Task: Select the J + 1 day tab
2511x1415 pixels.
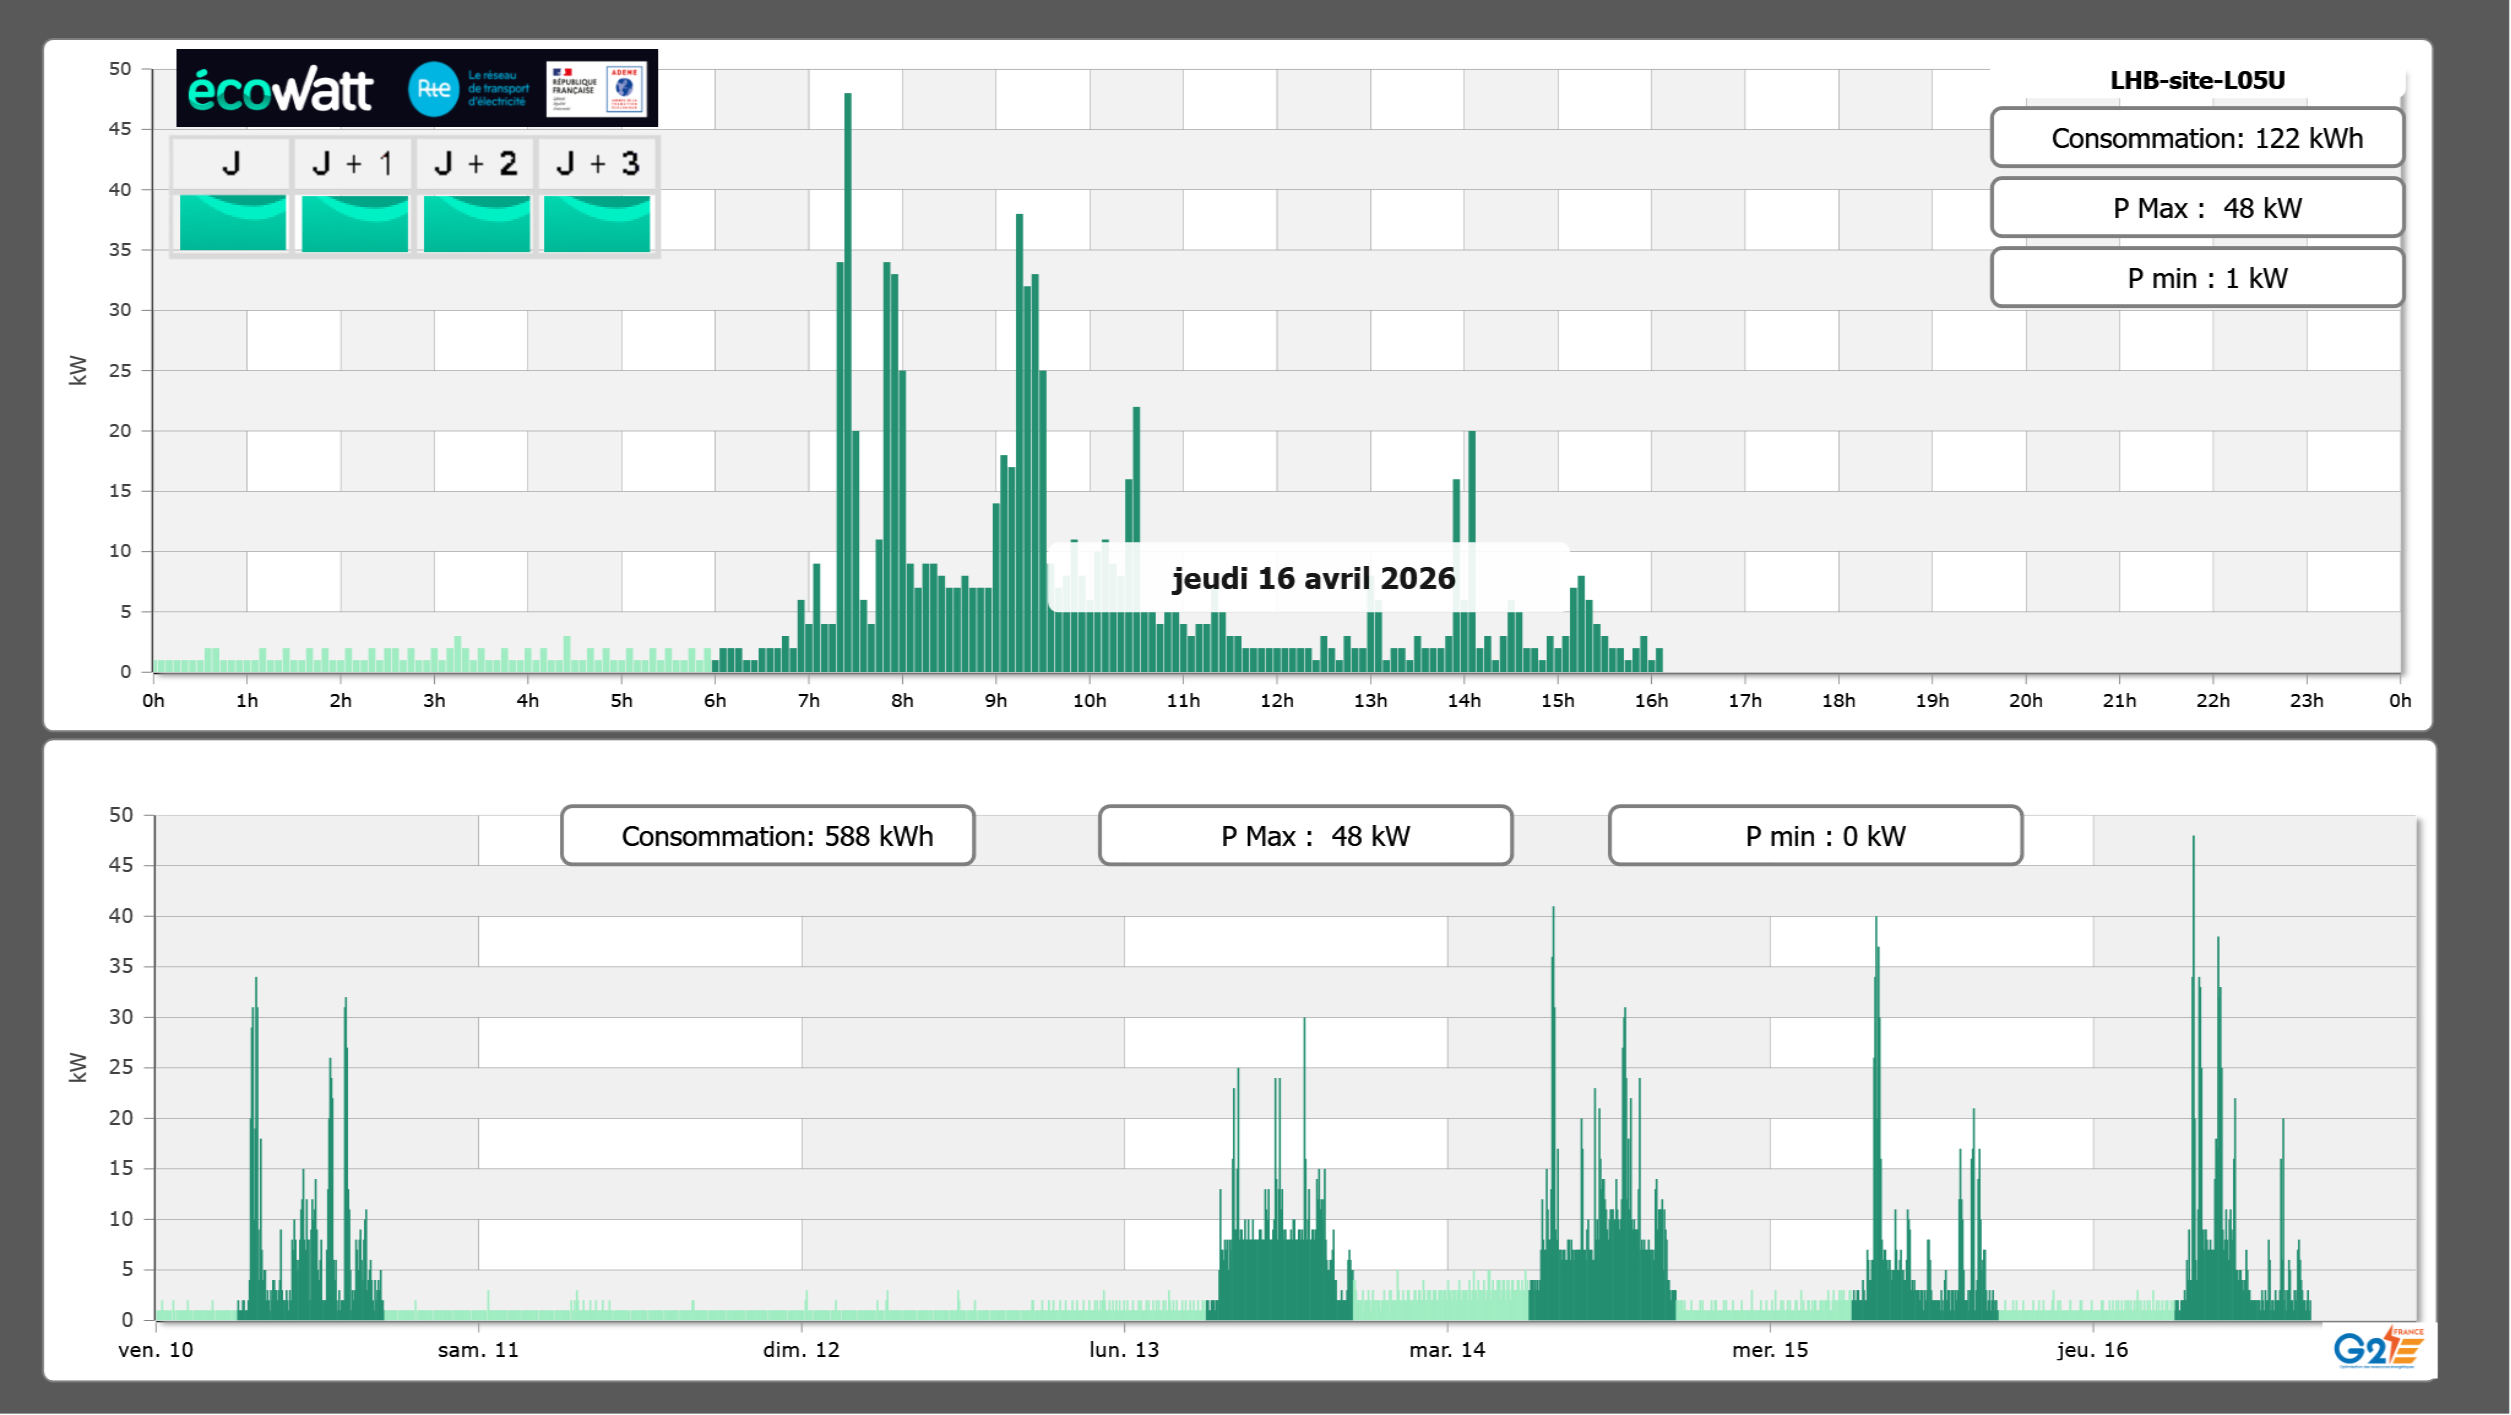Action: [353, 163]
